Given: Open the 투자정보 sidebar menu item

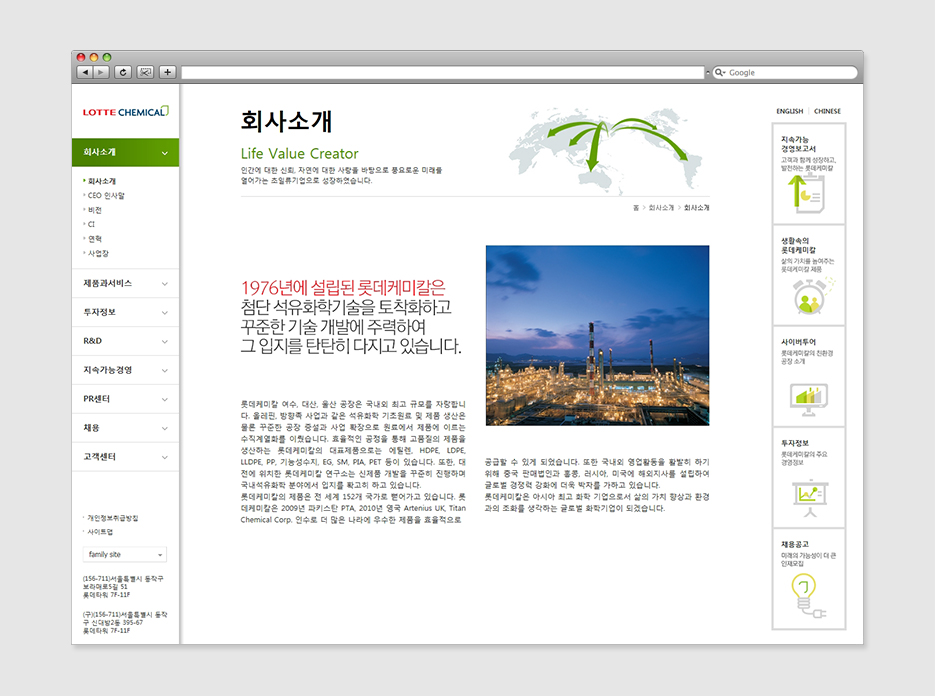Looking at the screenshot, I should [x=125, y=312].
